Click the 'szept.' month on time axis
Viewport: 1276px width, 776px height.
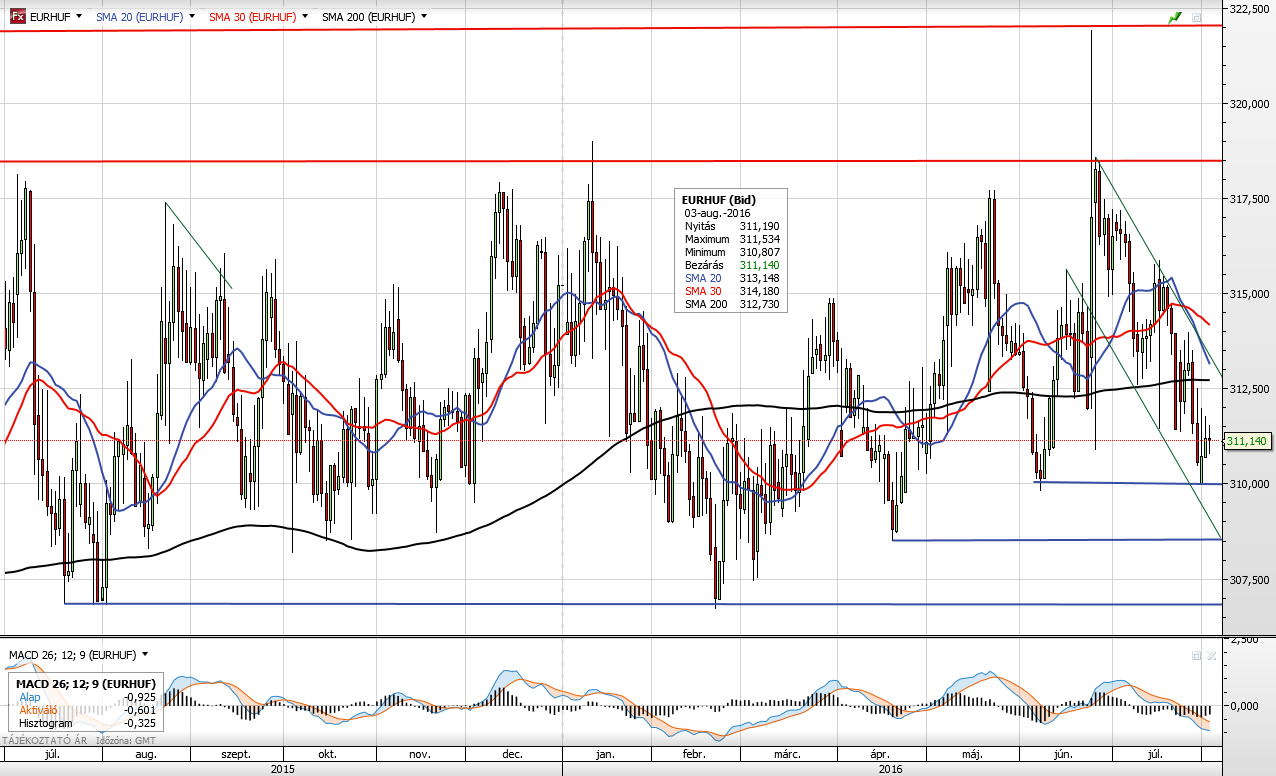coord(235,755)
